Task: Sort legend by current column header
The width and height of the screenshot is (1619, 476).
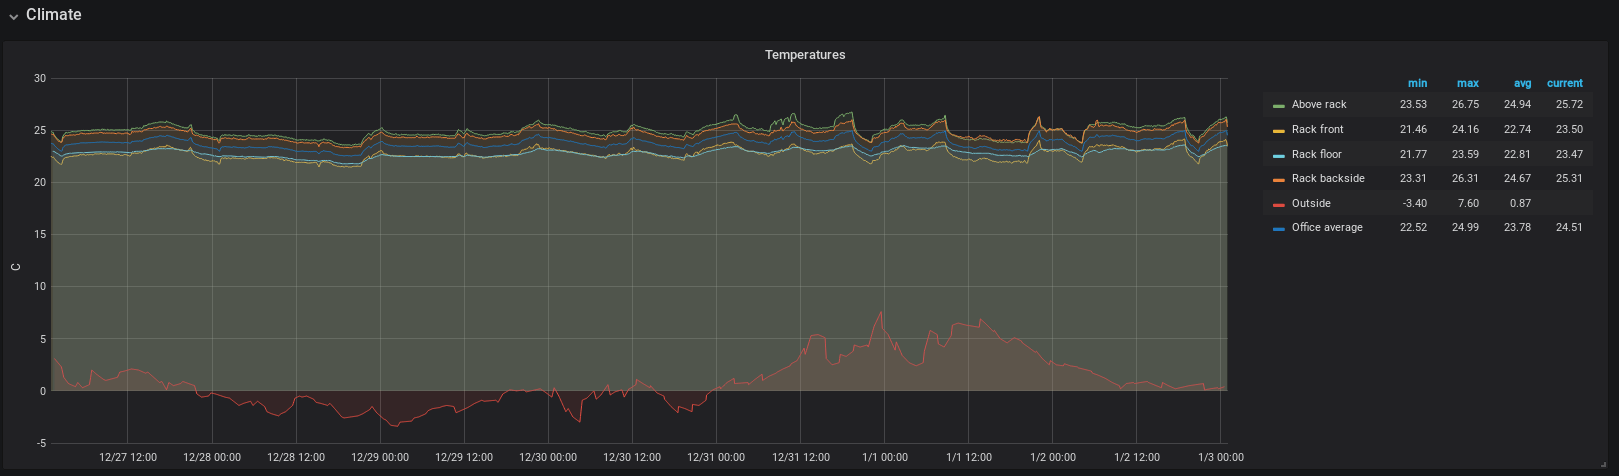Action: pos(1564,83)
